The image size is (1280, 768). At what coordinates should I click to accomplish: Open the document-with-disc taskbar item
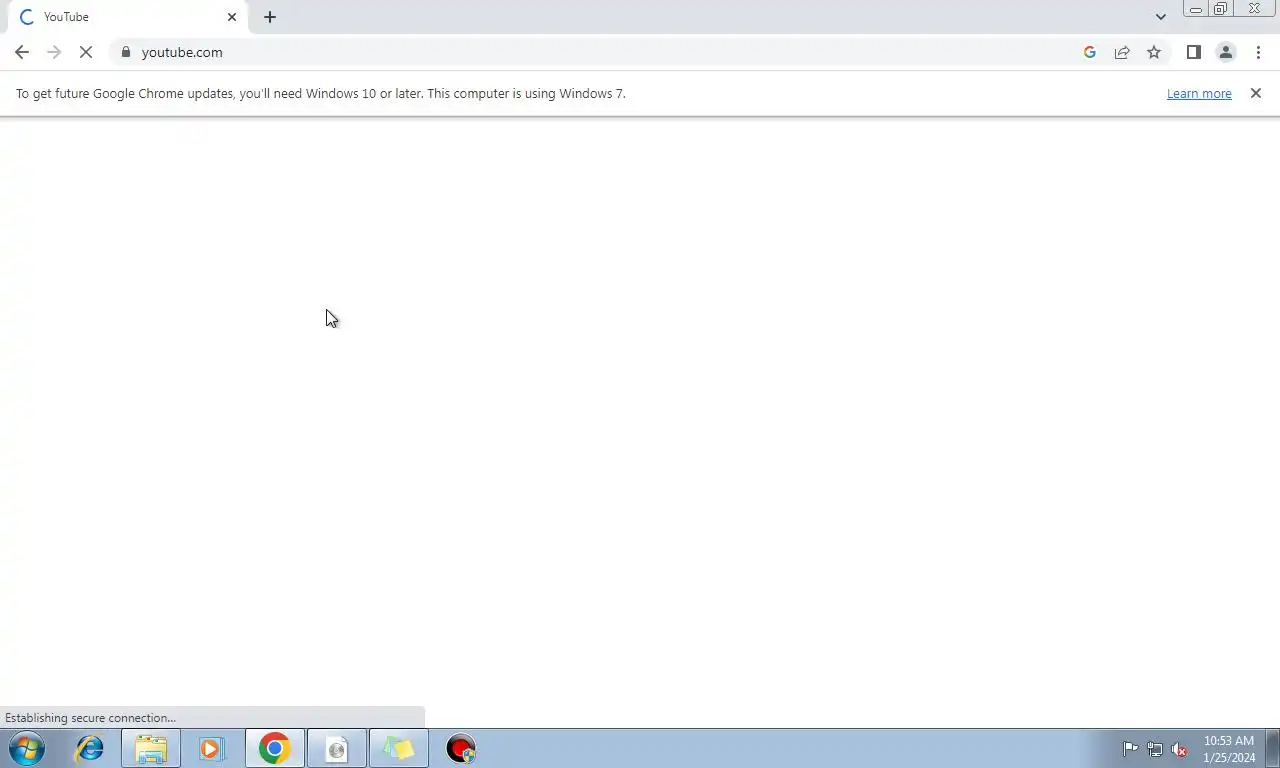tap(336, 748)
